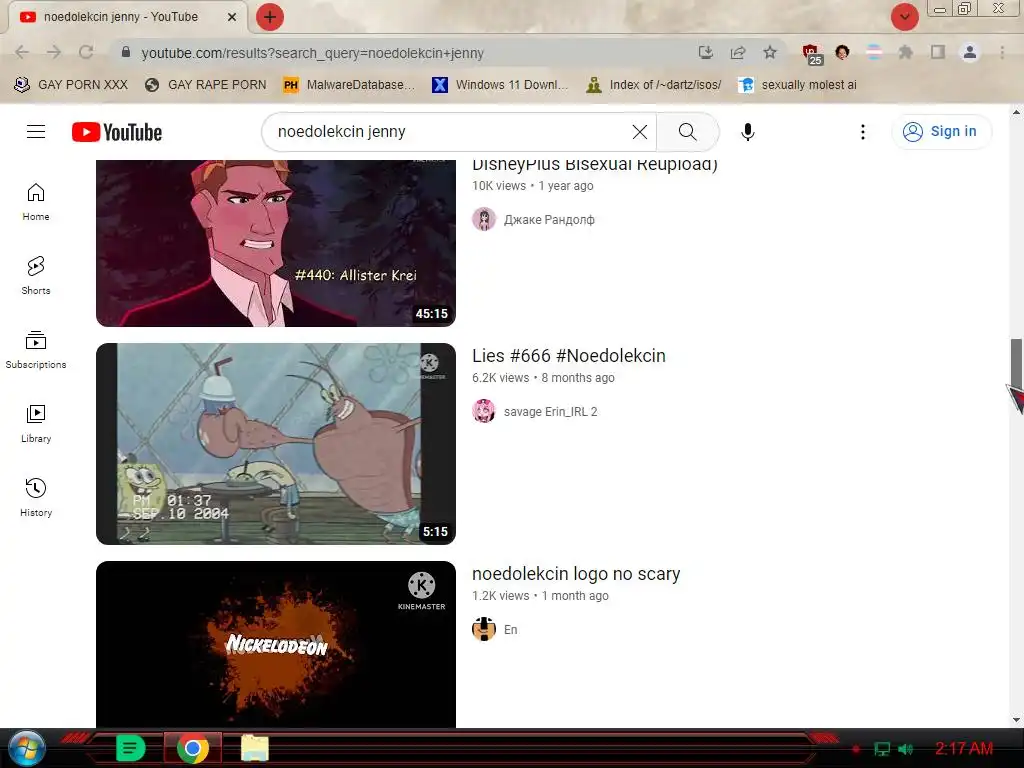Click the Sign in button
Viewport: 1024px width, 768px height.
pyautogui.click(x=941, y=131)
